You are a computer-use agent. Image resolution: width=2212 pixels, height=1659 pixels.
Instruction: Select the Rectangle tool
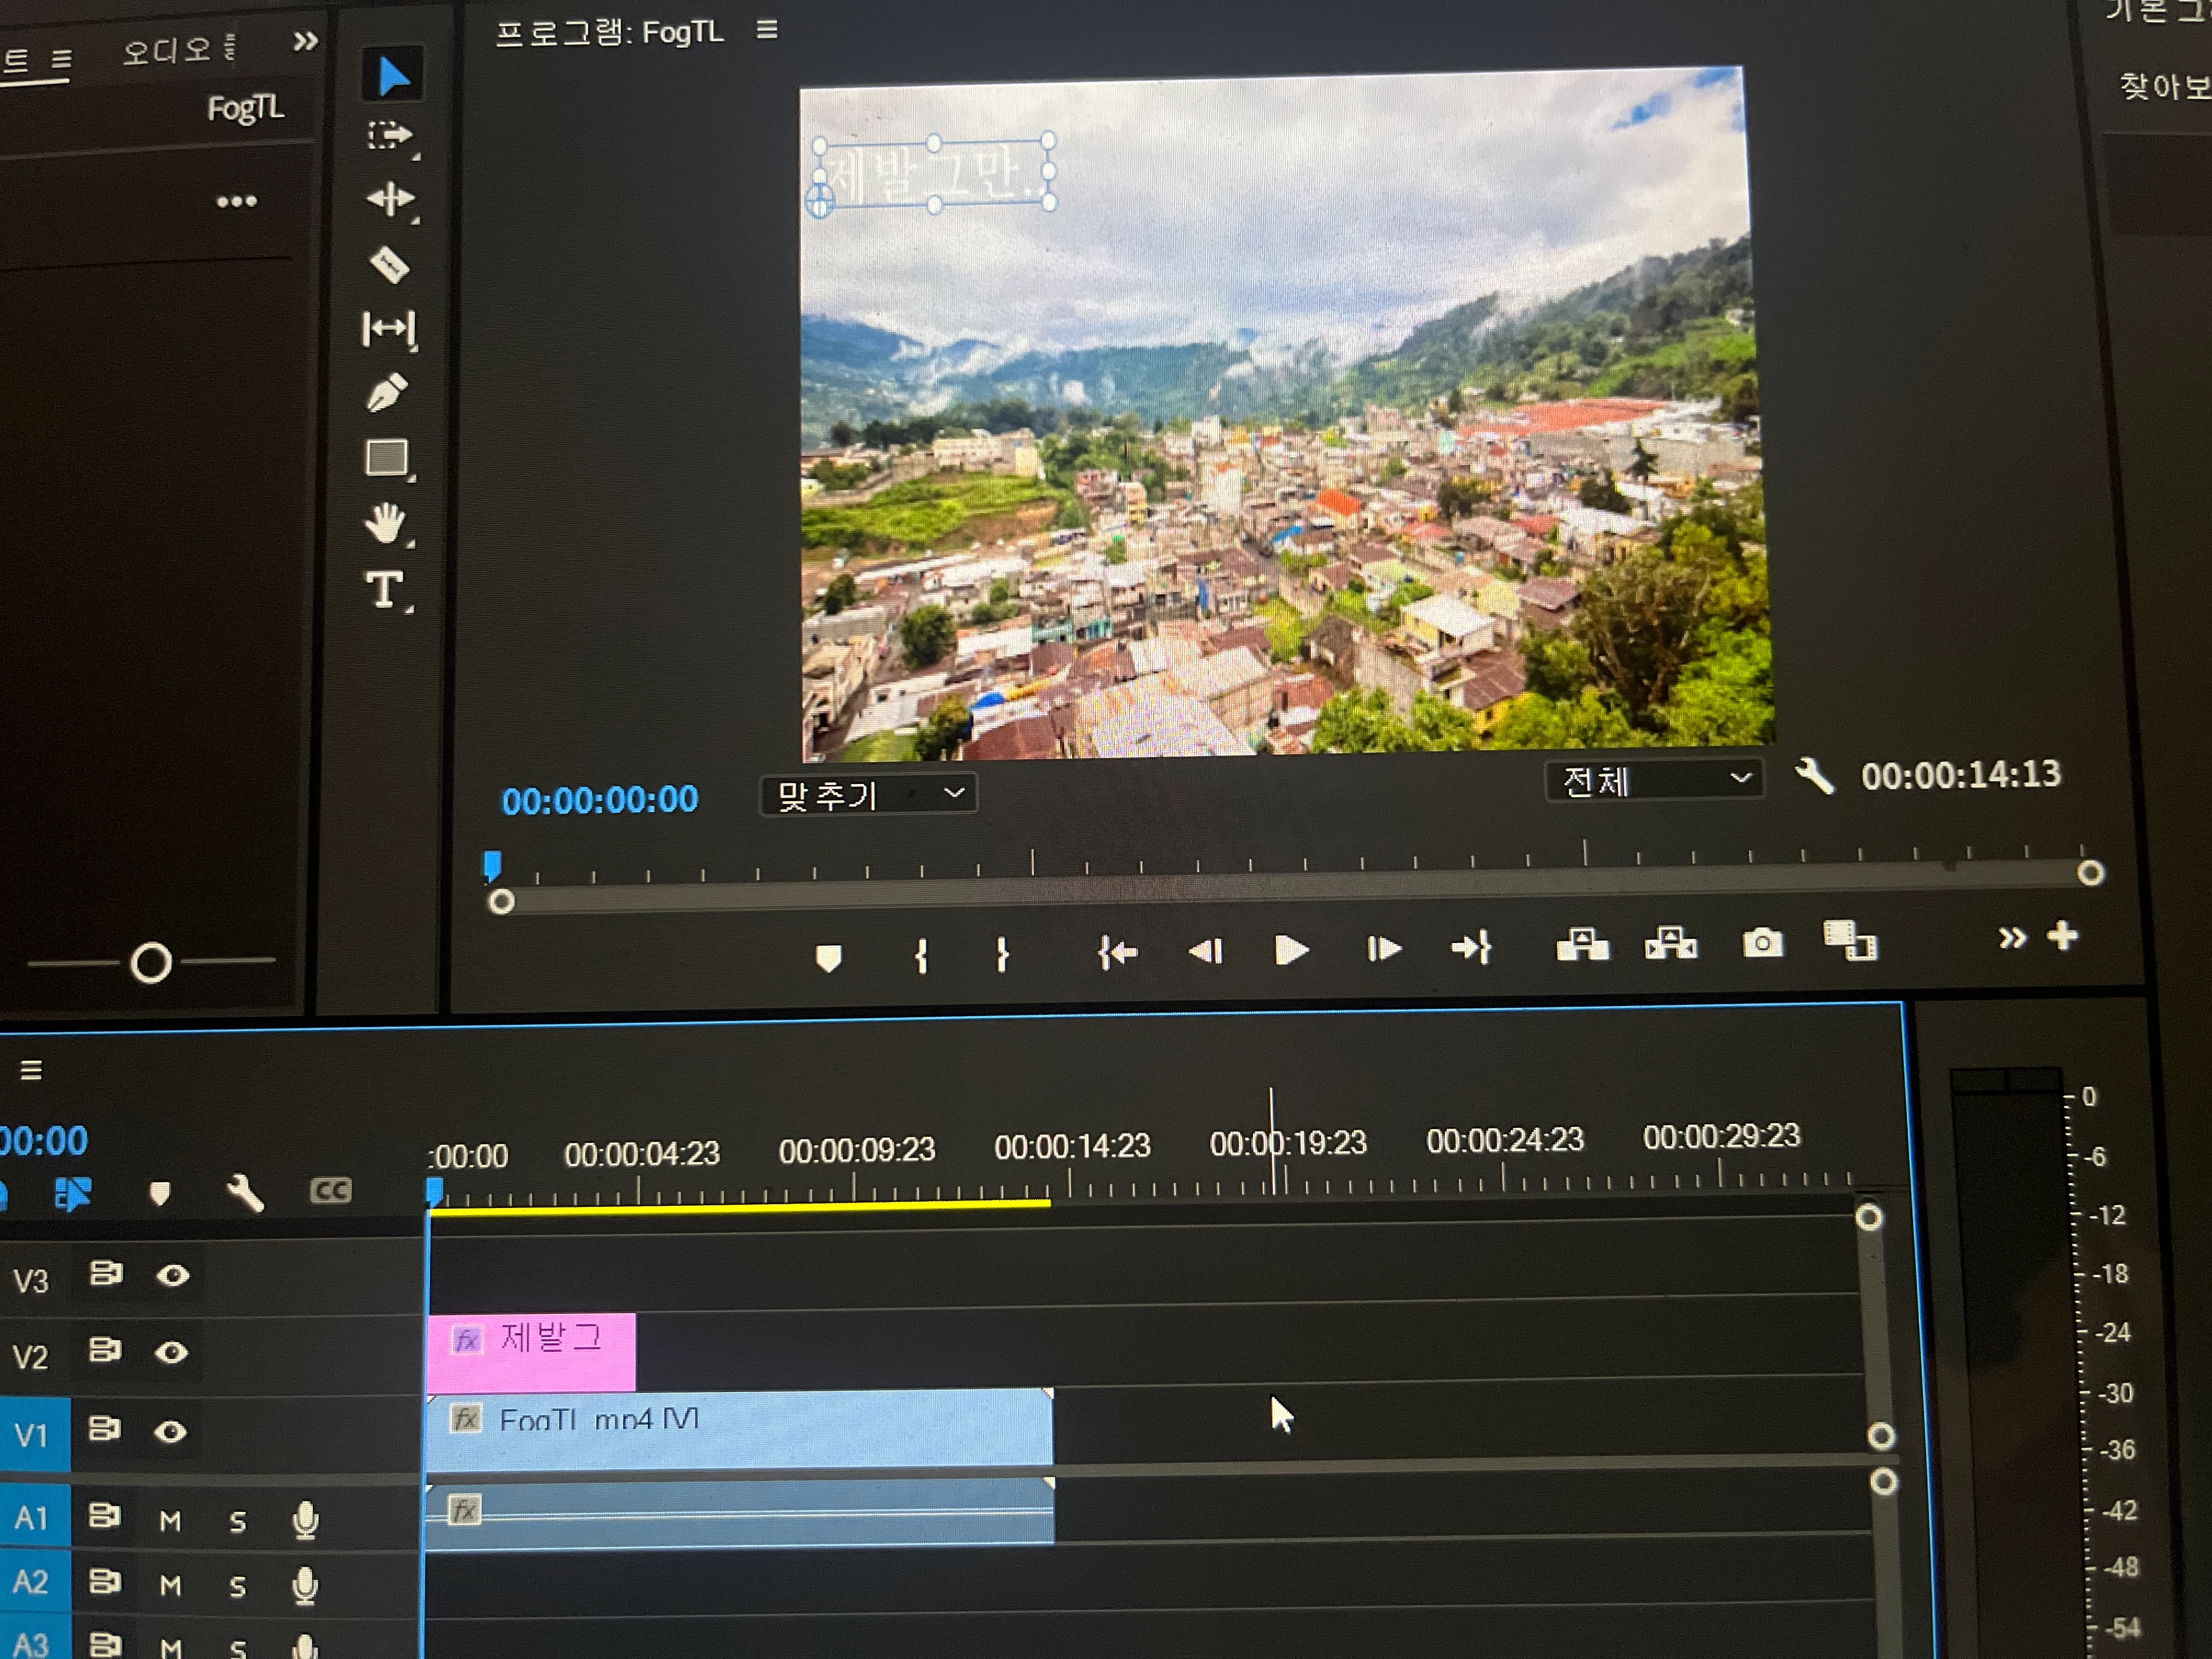coord(387,458)
